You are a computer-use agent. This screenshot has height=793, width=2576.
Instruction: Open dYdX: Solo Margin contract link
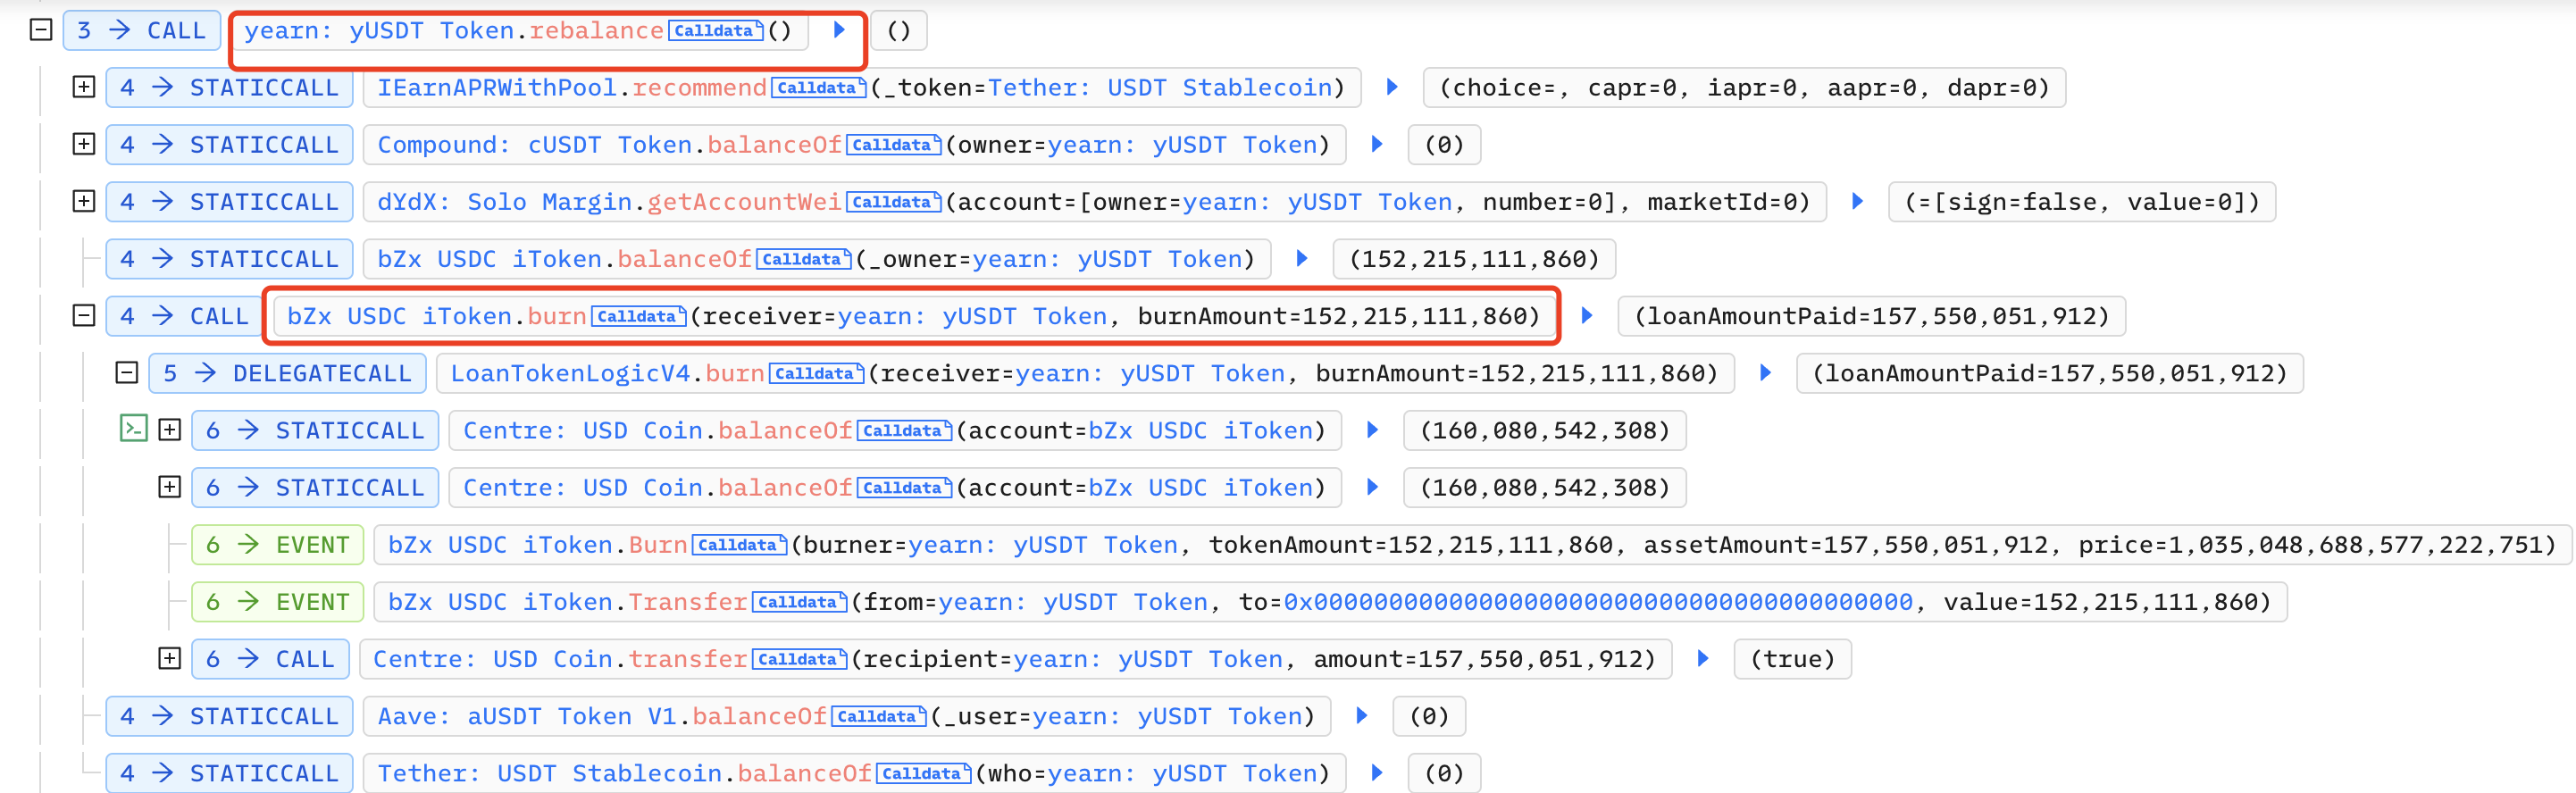coord(505,202)
